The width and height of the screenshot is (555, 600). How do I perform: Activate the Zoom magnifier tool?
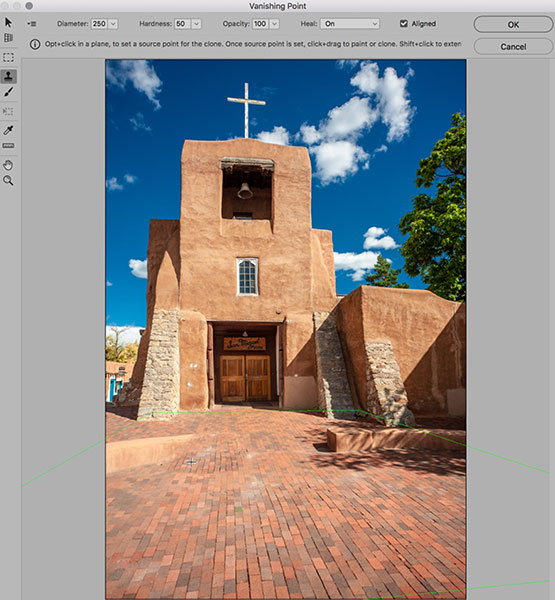[8, 181]
